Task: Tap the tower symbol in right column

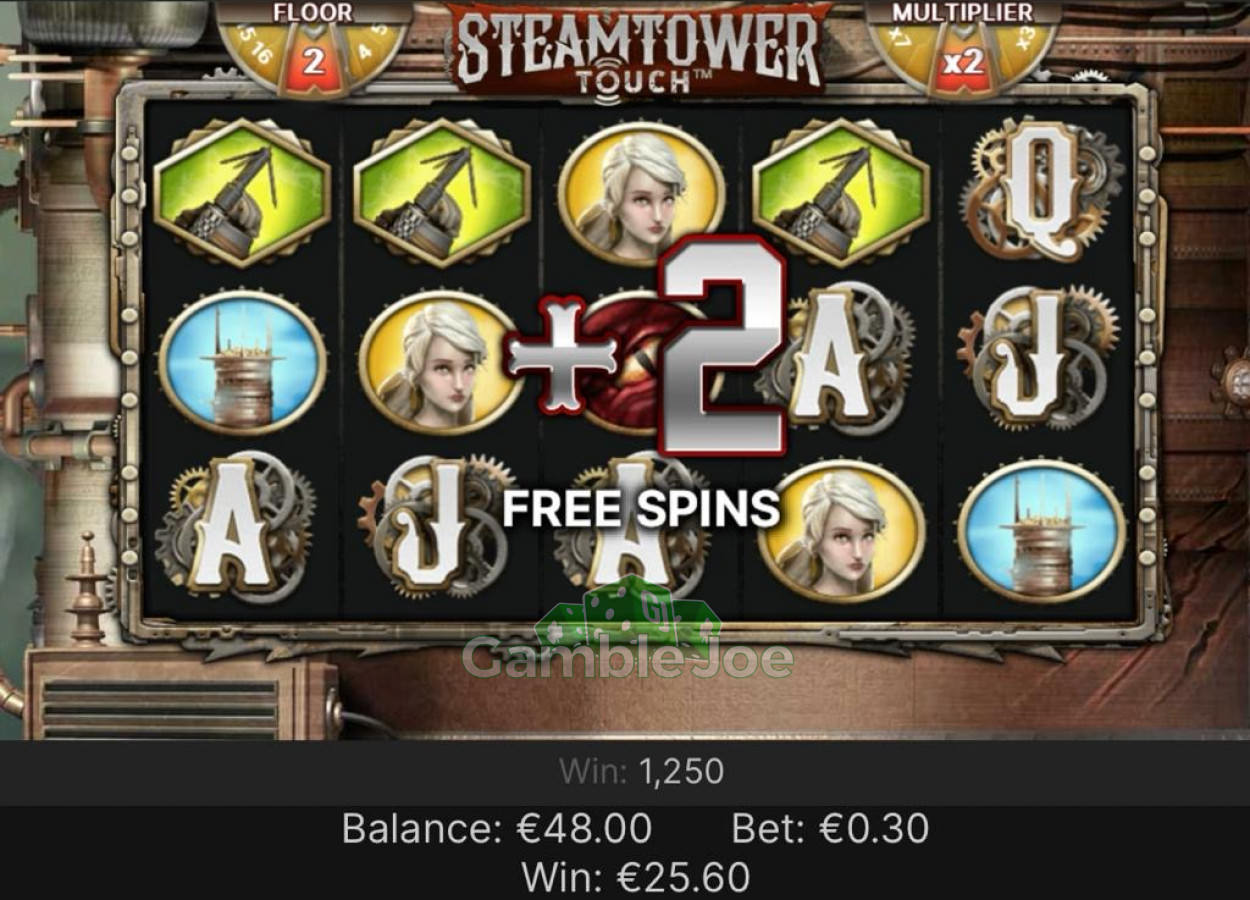Action: click(x=1042, y=532)
